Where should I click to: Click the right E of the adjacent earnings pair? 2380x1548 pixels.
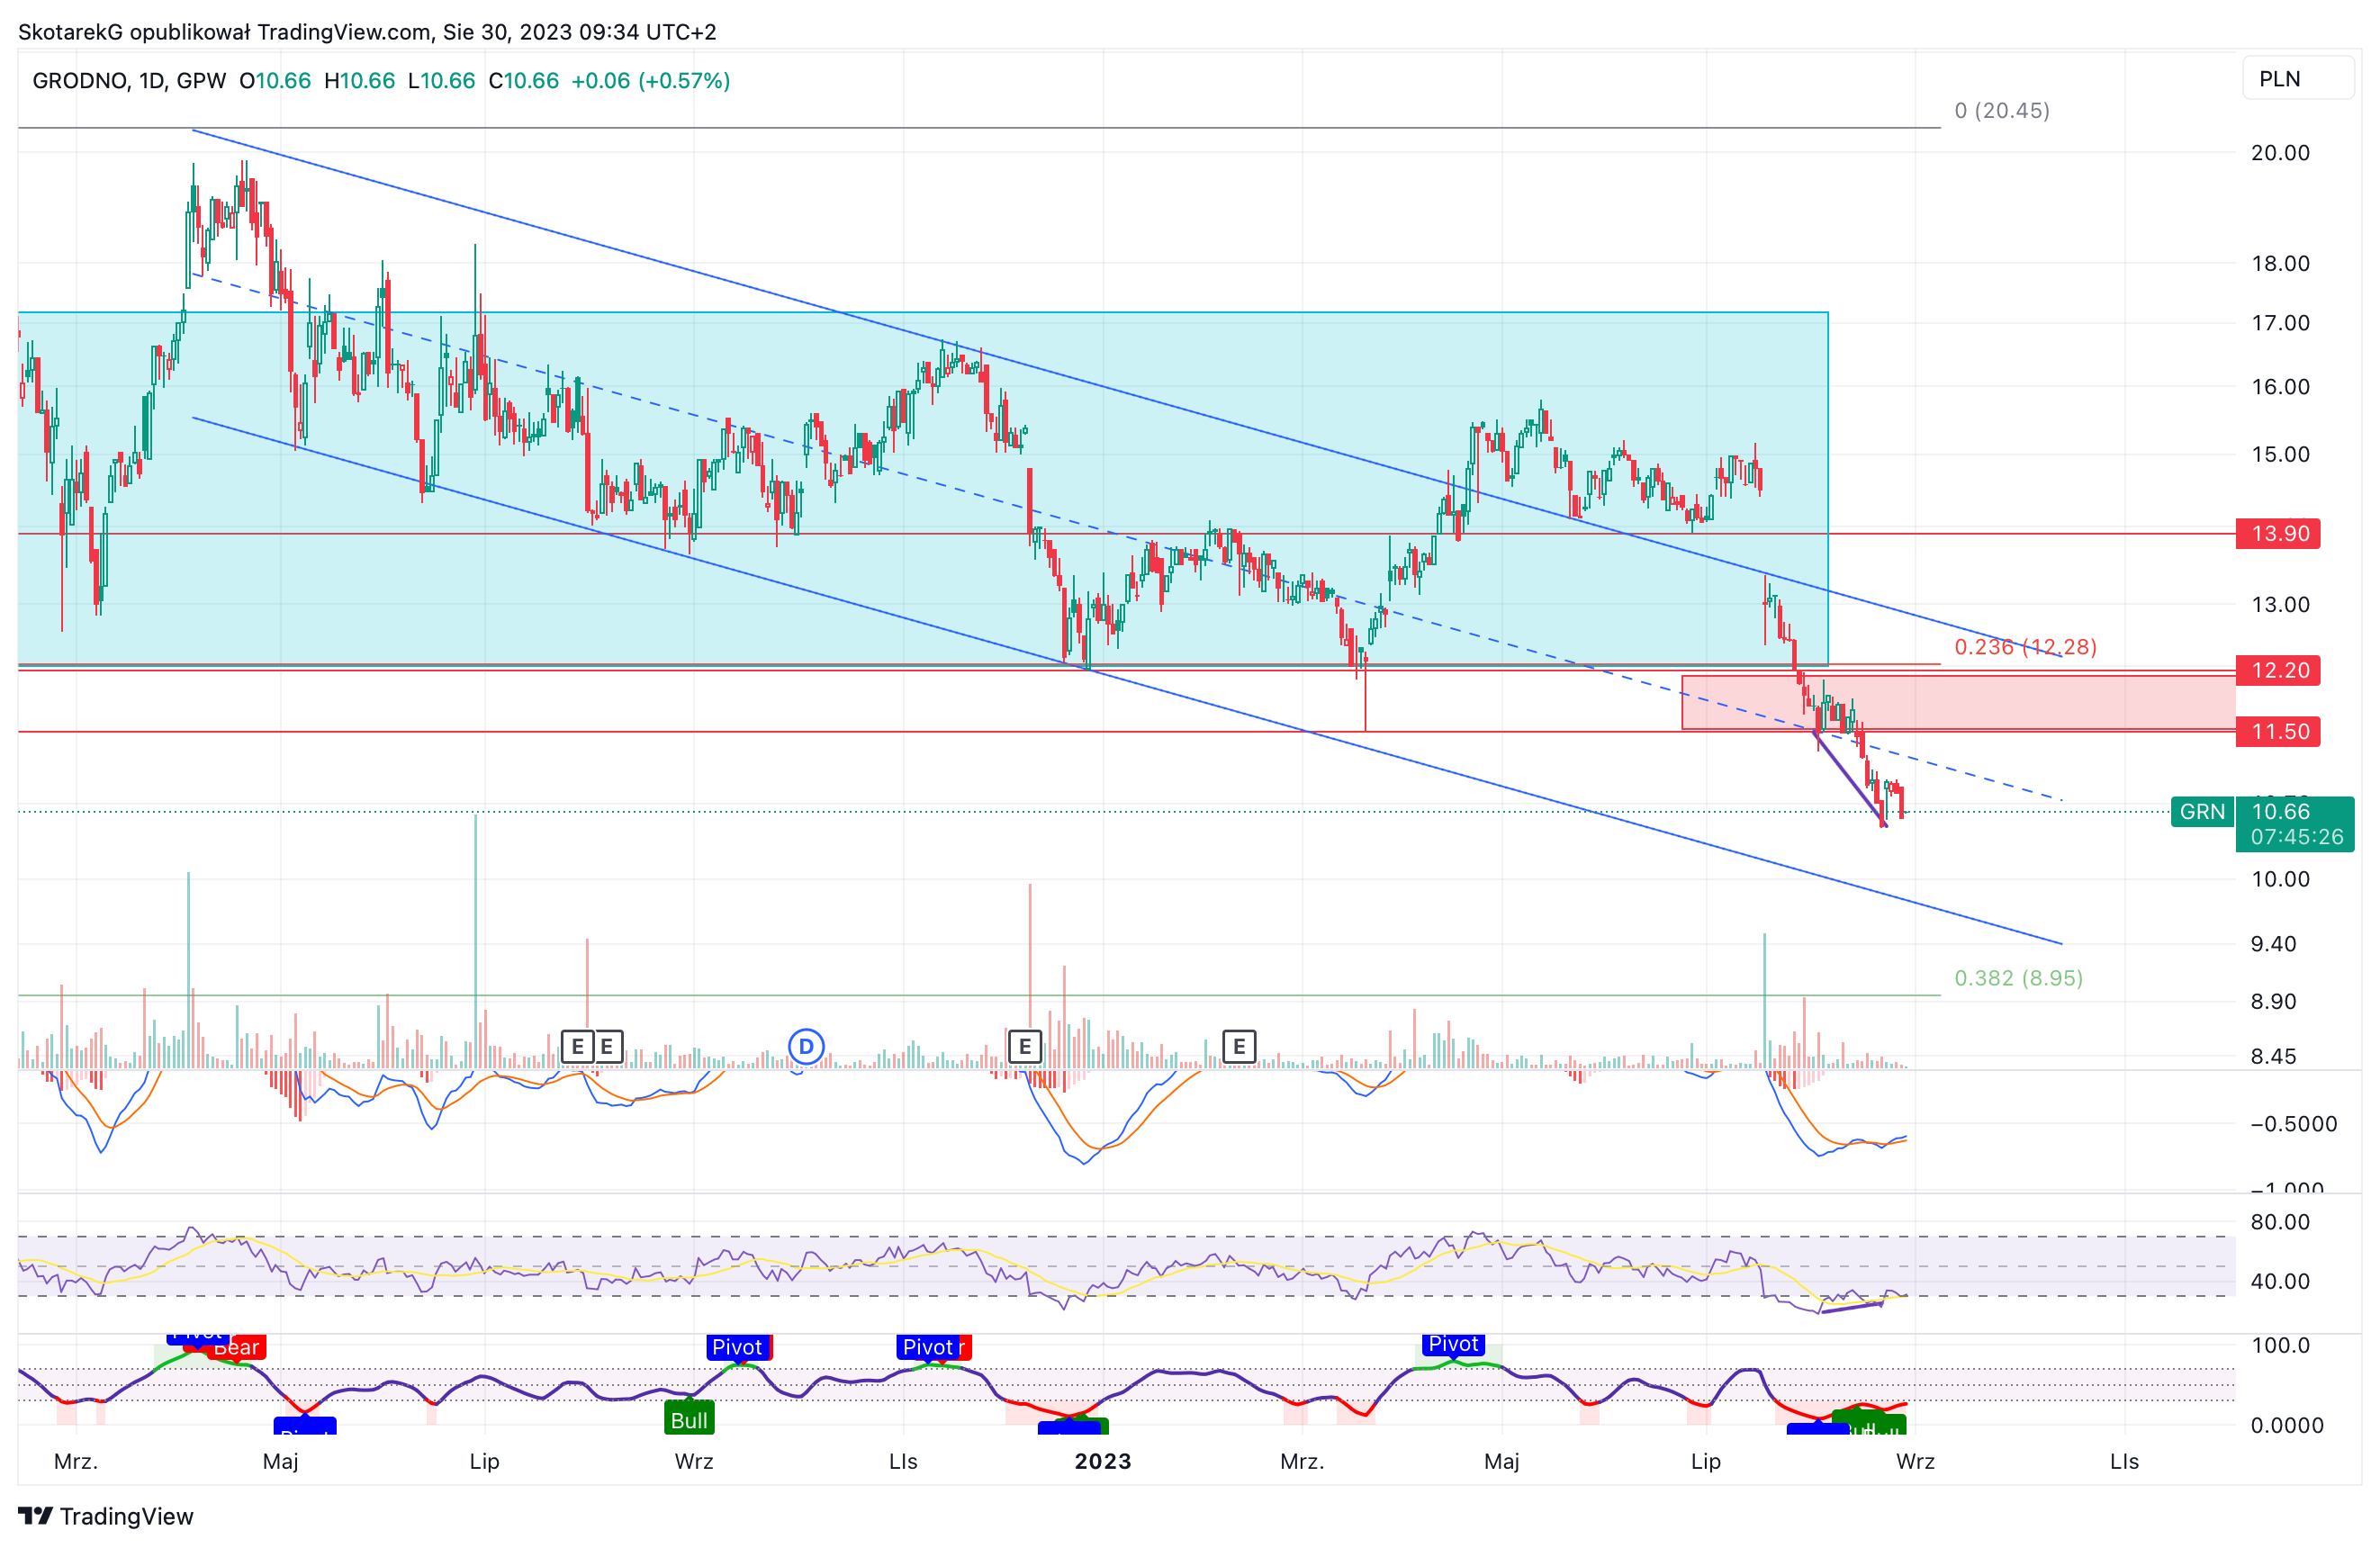pyautogui.click(x=607, y=1046)
